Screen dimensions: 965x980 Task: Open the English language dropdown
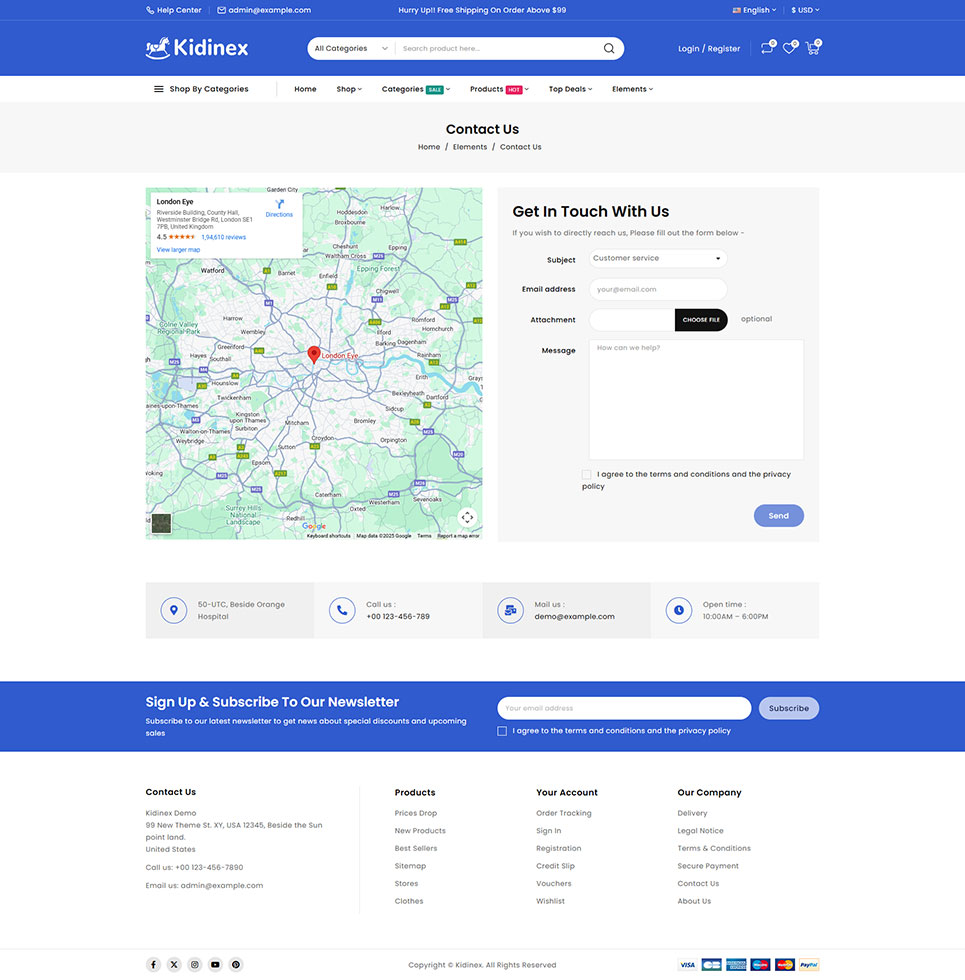pyautogui.click(x=754, y=10)
